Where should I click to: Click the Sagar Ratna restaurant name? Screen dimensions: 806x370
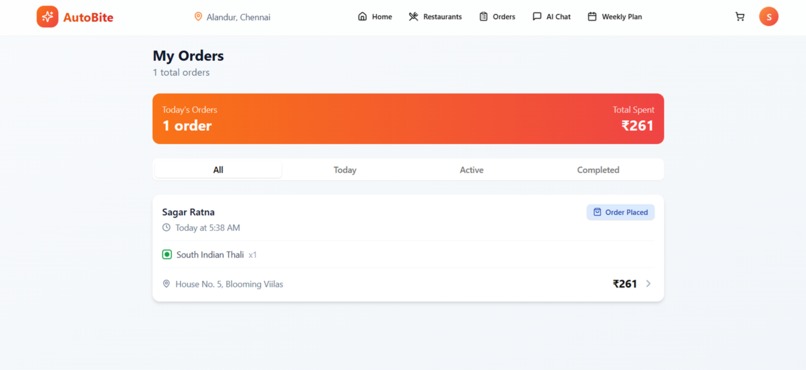[x=188, y=212]
